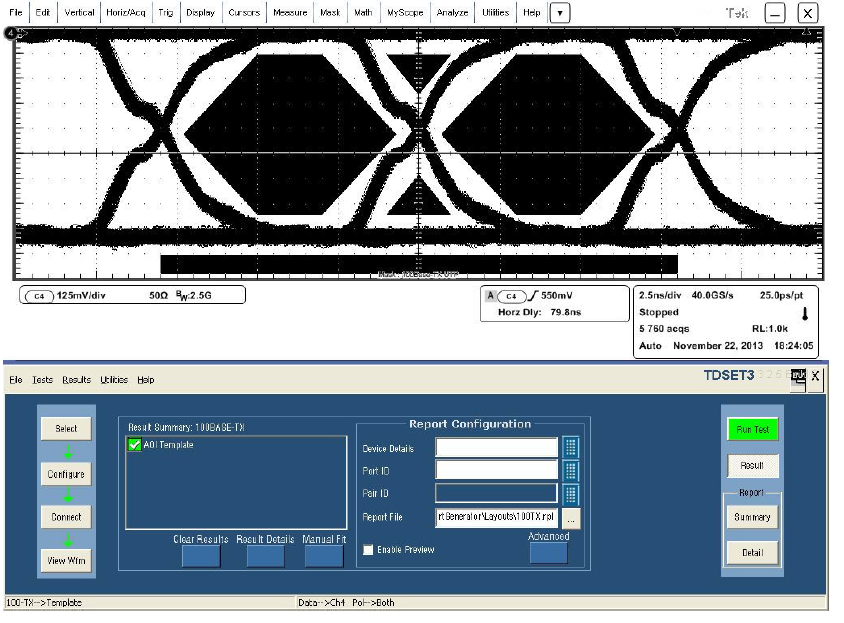Open keypad icon for Pair ID
Viewport: 844px width, 623px height.
(x=571, y=494)
